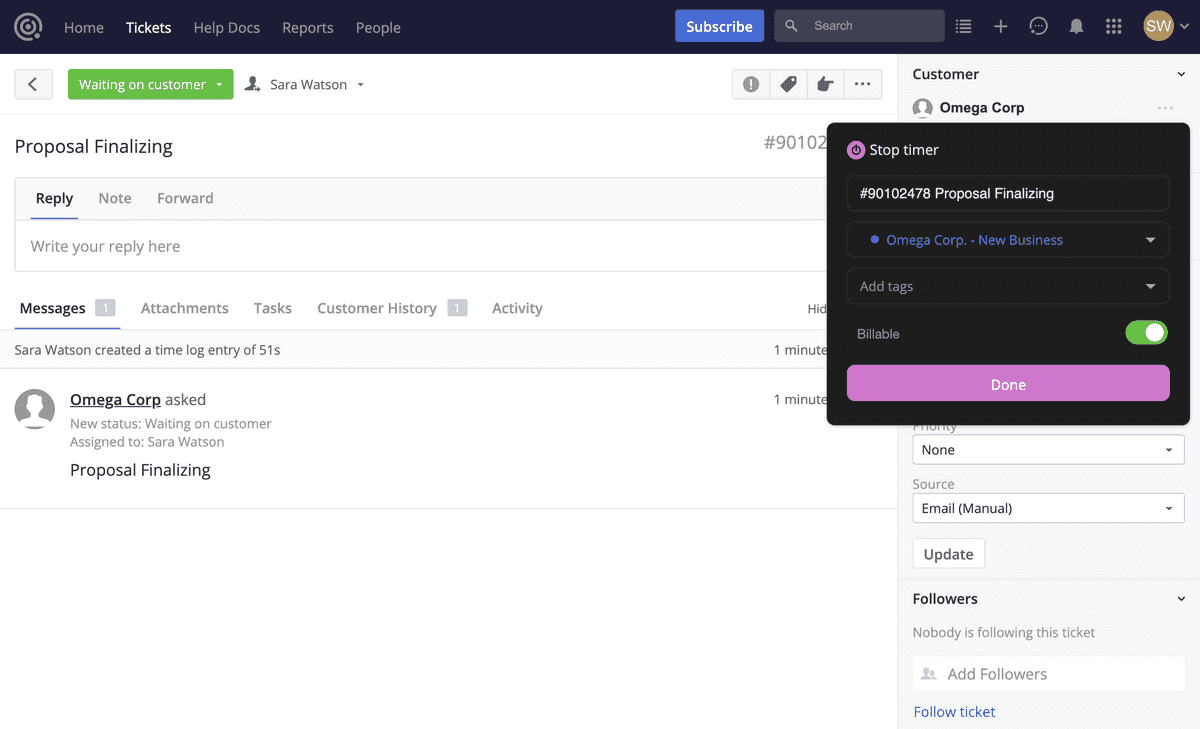Click the SW avatar in the top bar
This screenshot has height=729, width=1200.
point(1157,26)
